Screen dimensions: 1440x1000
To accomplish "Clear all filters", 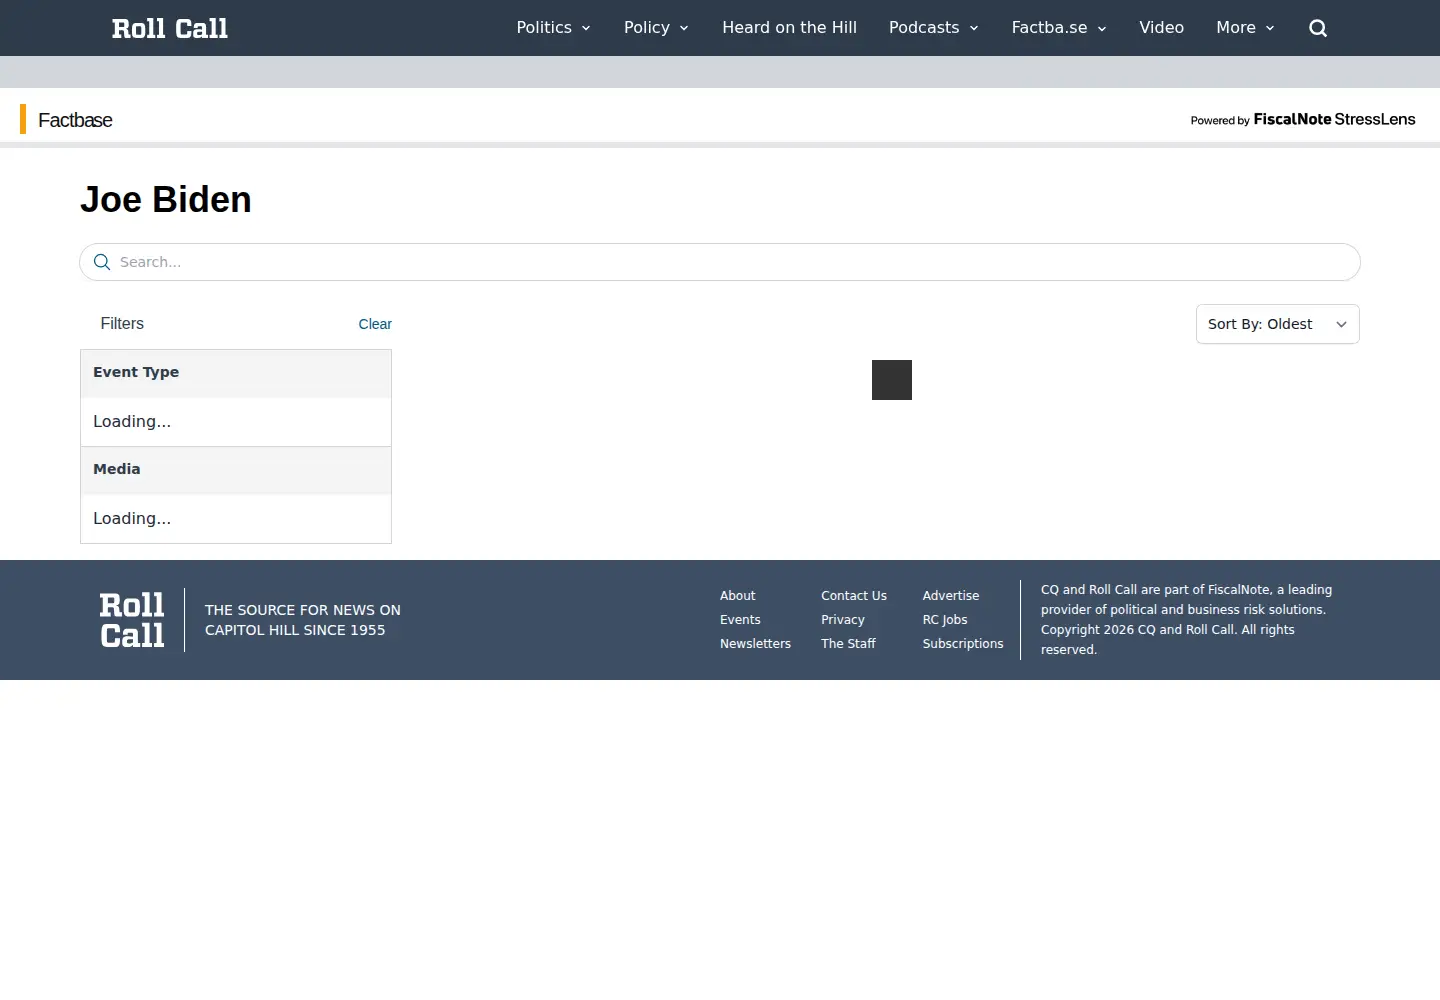I will (375, 324).
